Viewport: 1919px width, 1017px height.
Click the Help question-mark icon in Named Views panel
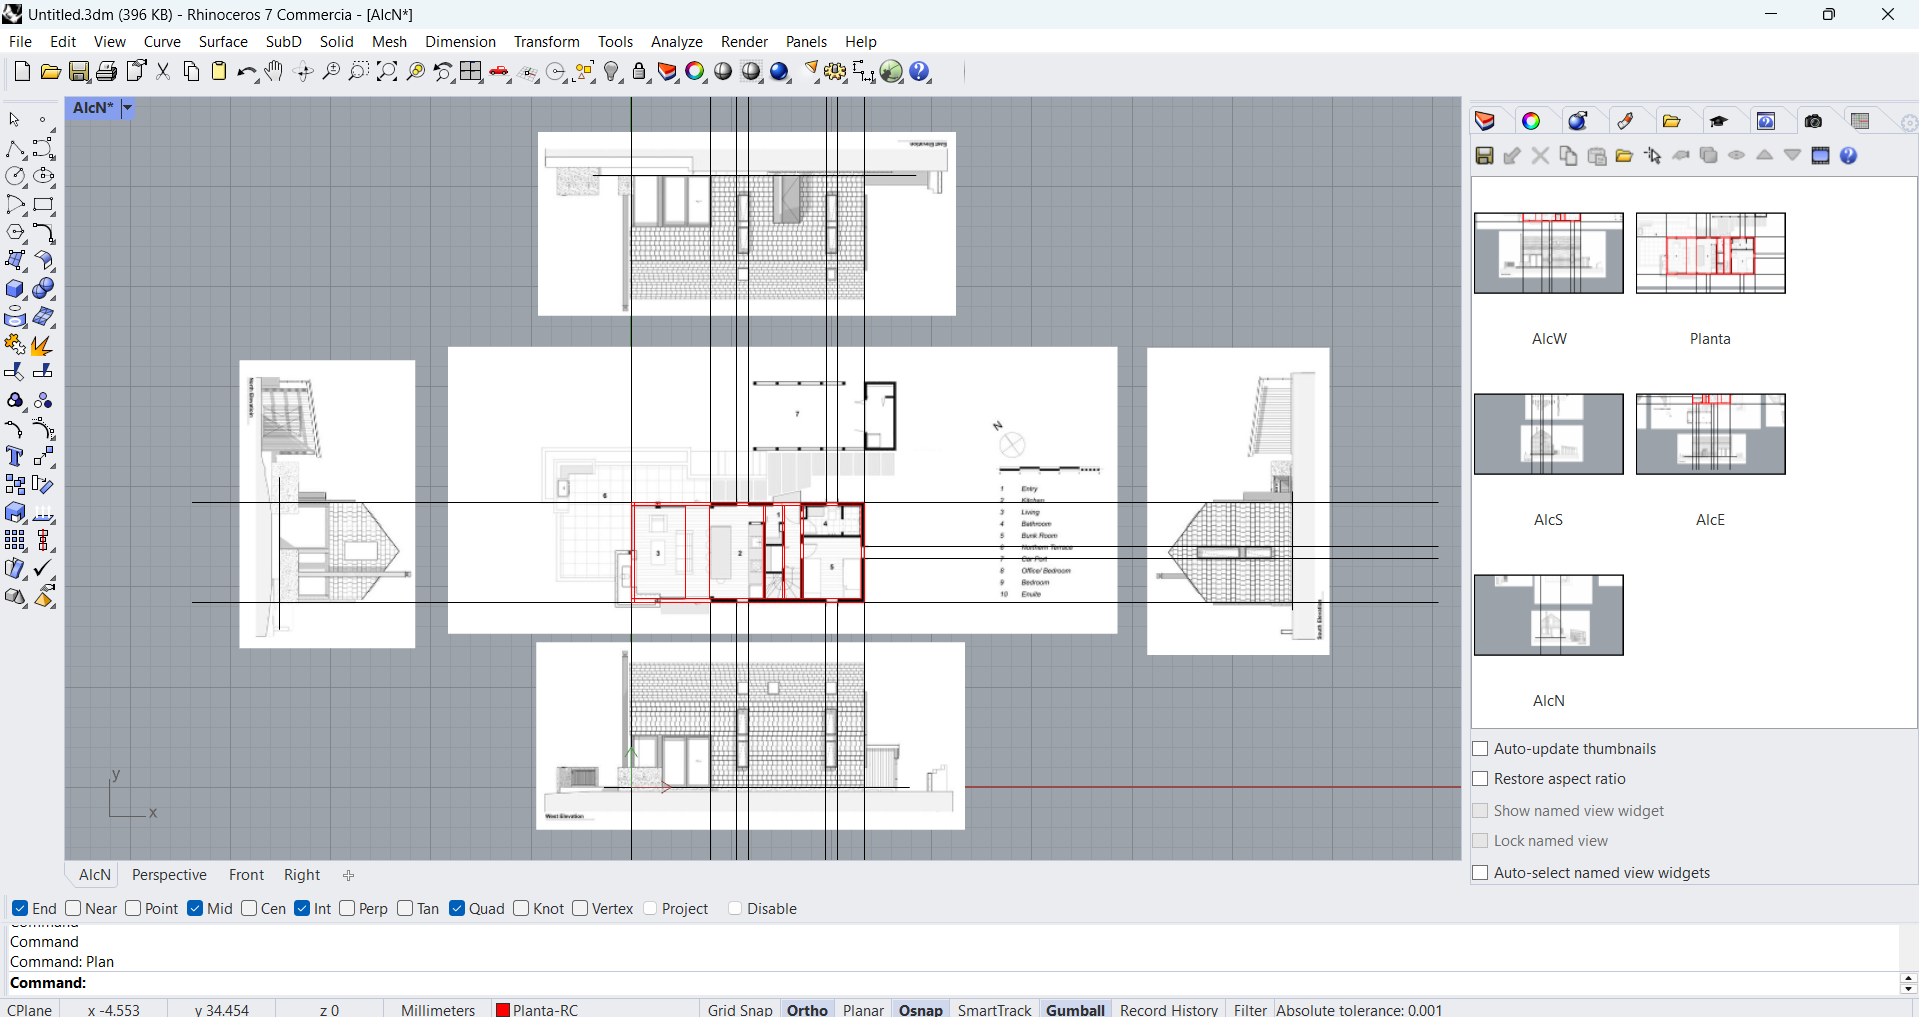1849,156
